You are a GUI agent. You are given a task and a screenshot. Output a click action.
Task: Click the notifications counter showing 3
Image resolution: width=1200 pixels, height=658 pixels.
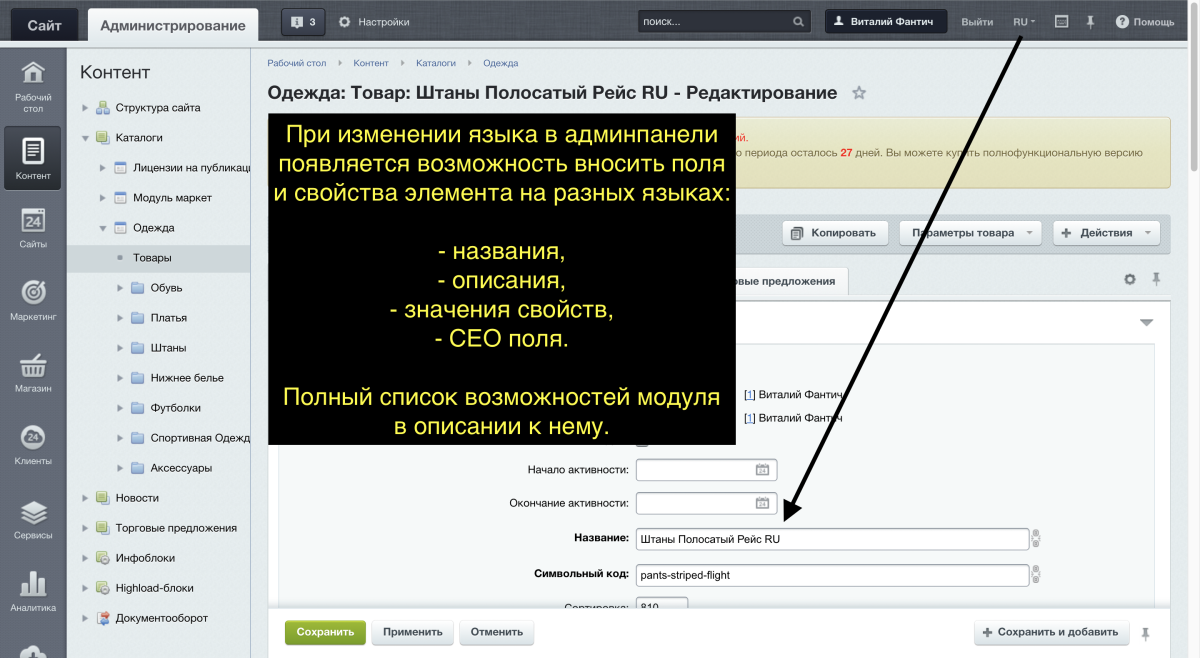pos(302,21)
